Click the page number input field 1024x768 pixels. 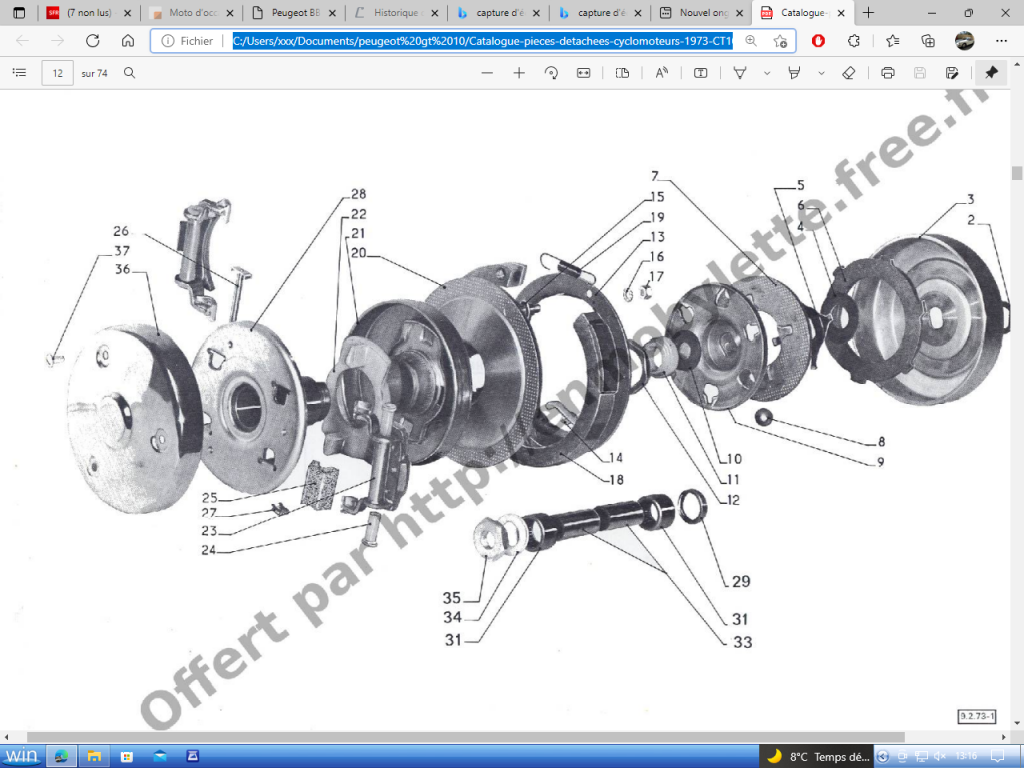click(x=57, y=73)
